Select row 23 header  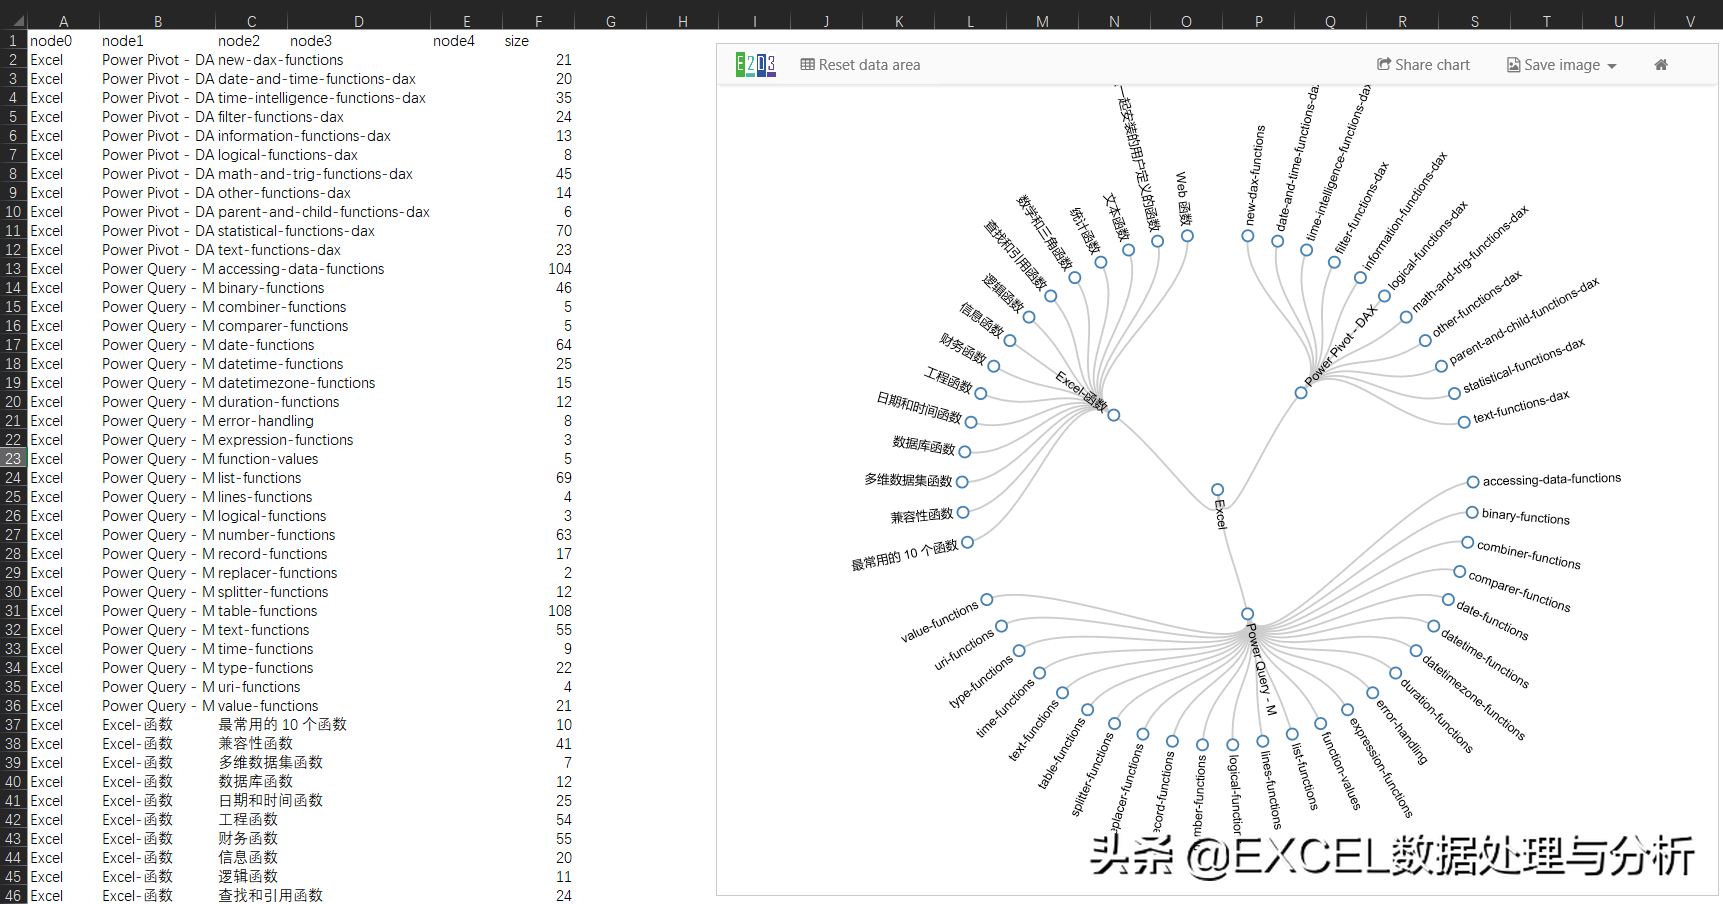click(x=13, y=459)
